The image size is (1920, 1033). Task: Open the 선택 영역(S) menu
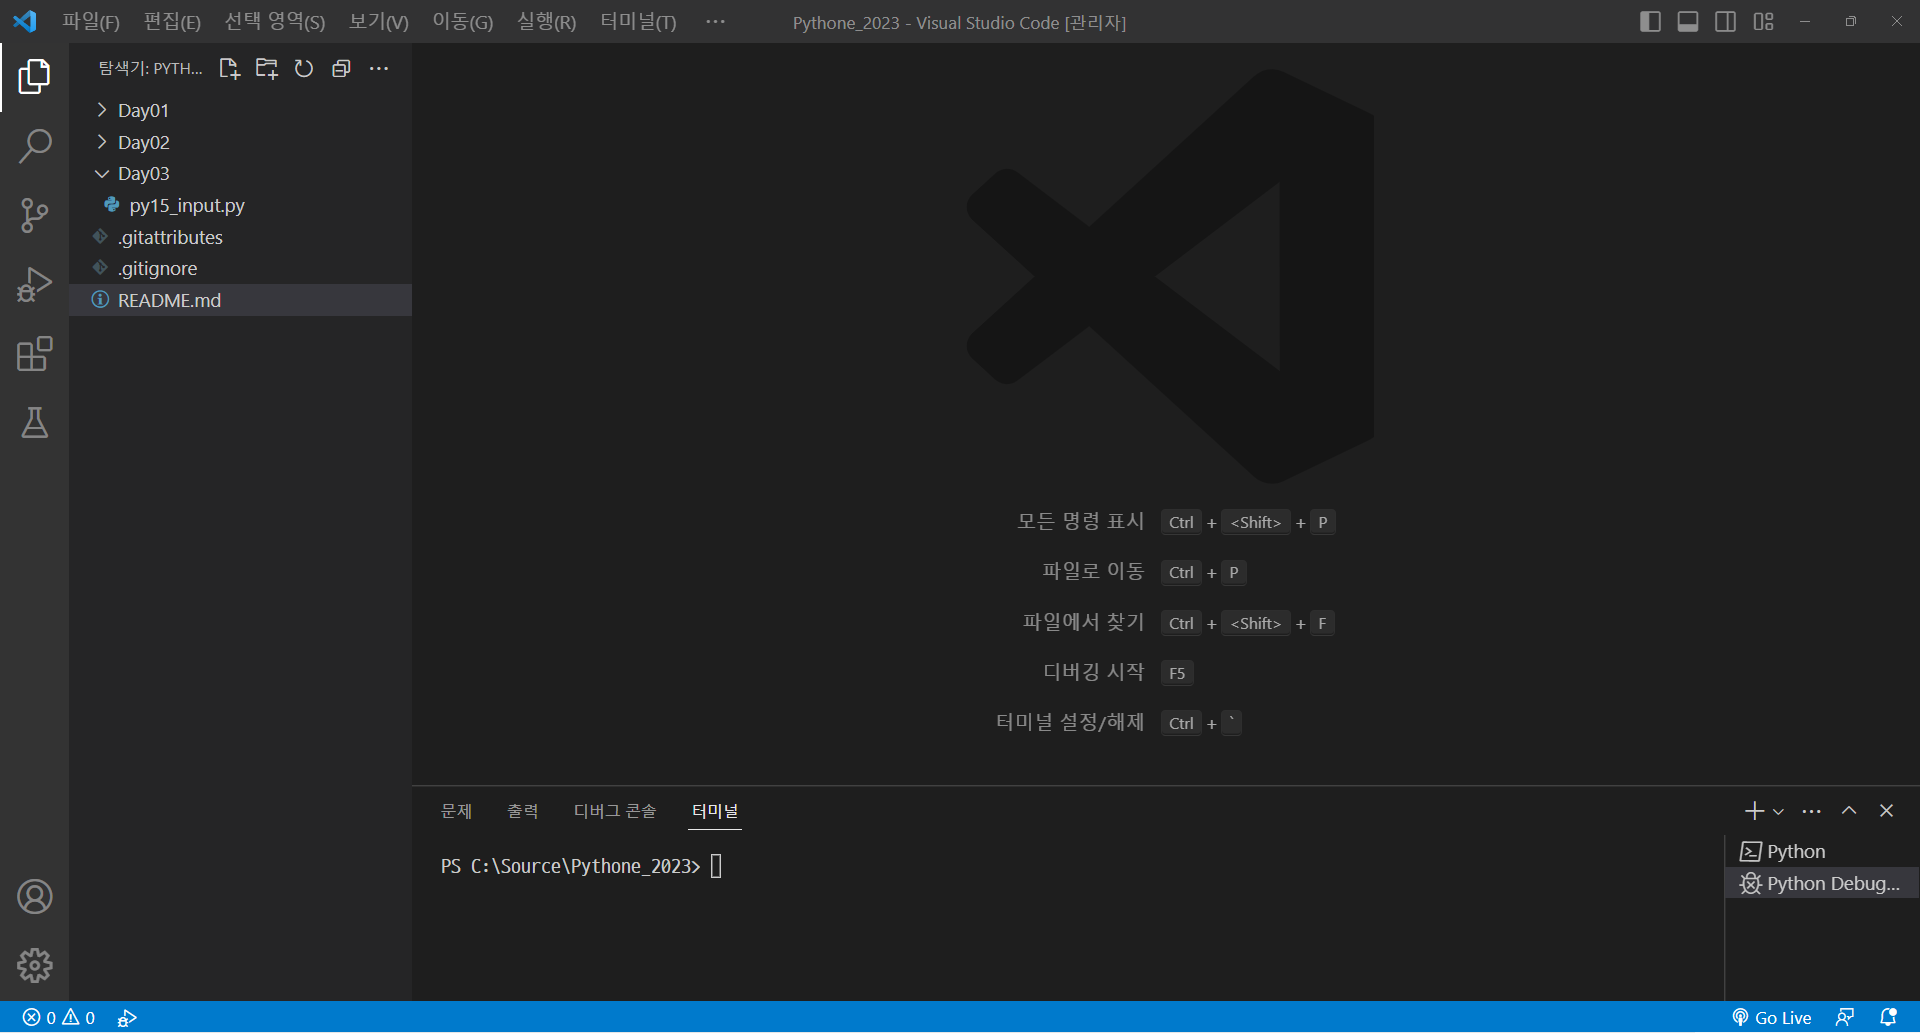coord(275,22)
